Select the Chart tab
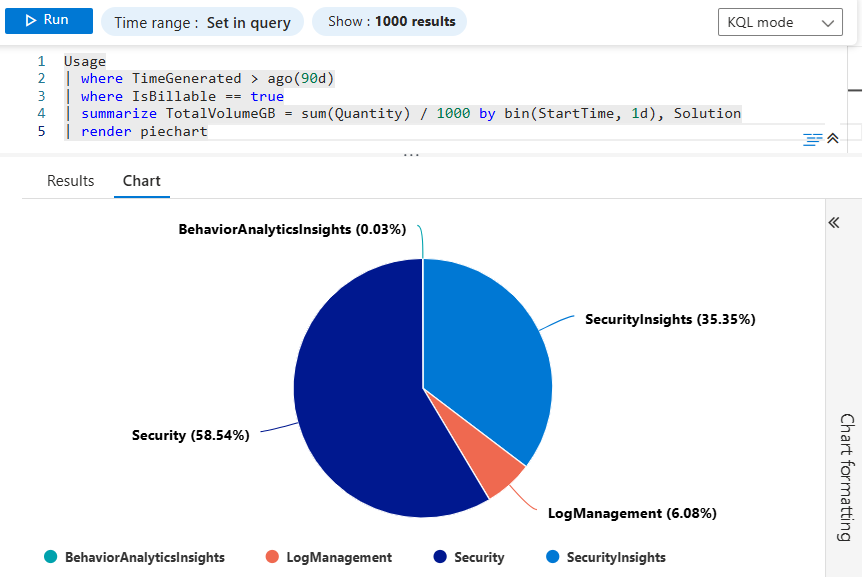868x577 pixels. (x=141, y=181)
